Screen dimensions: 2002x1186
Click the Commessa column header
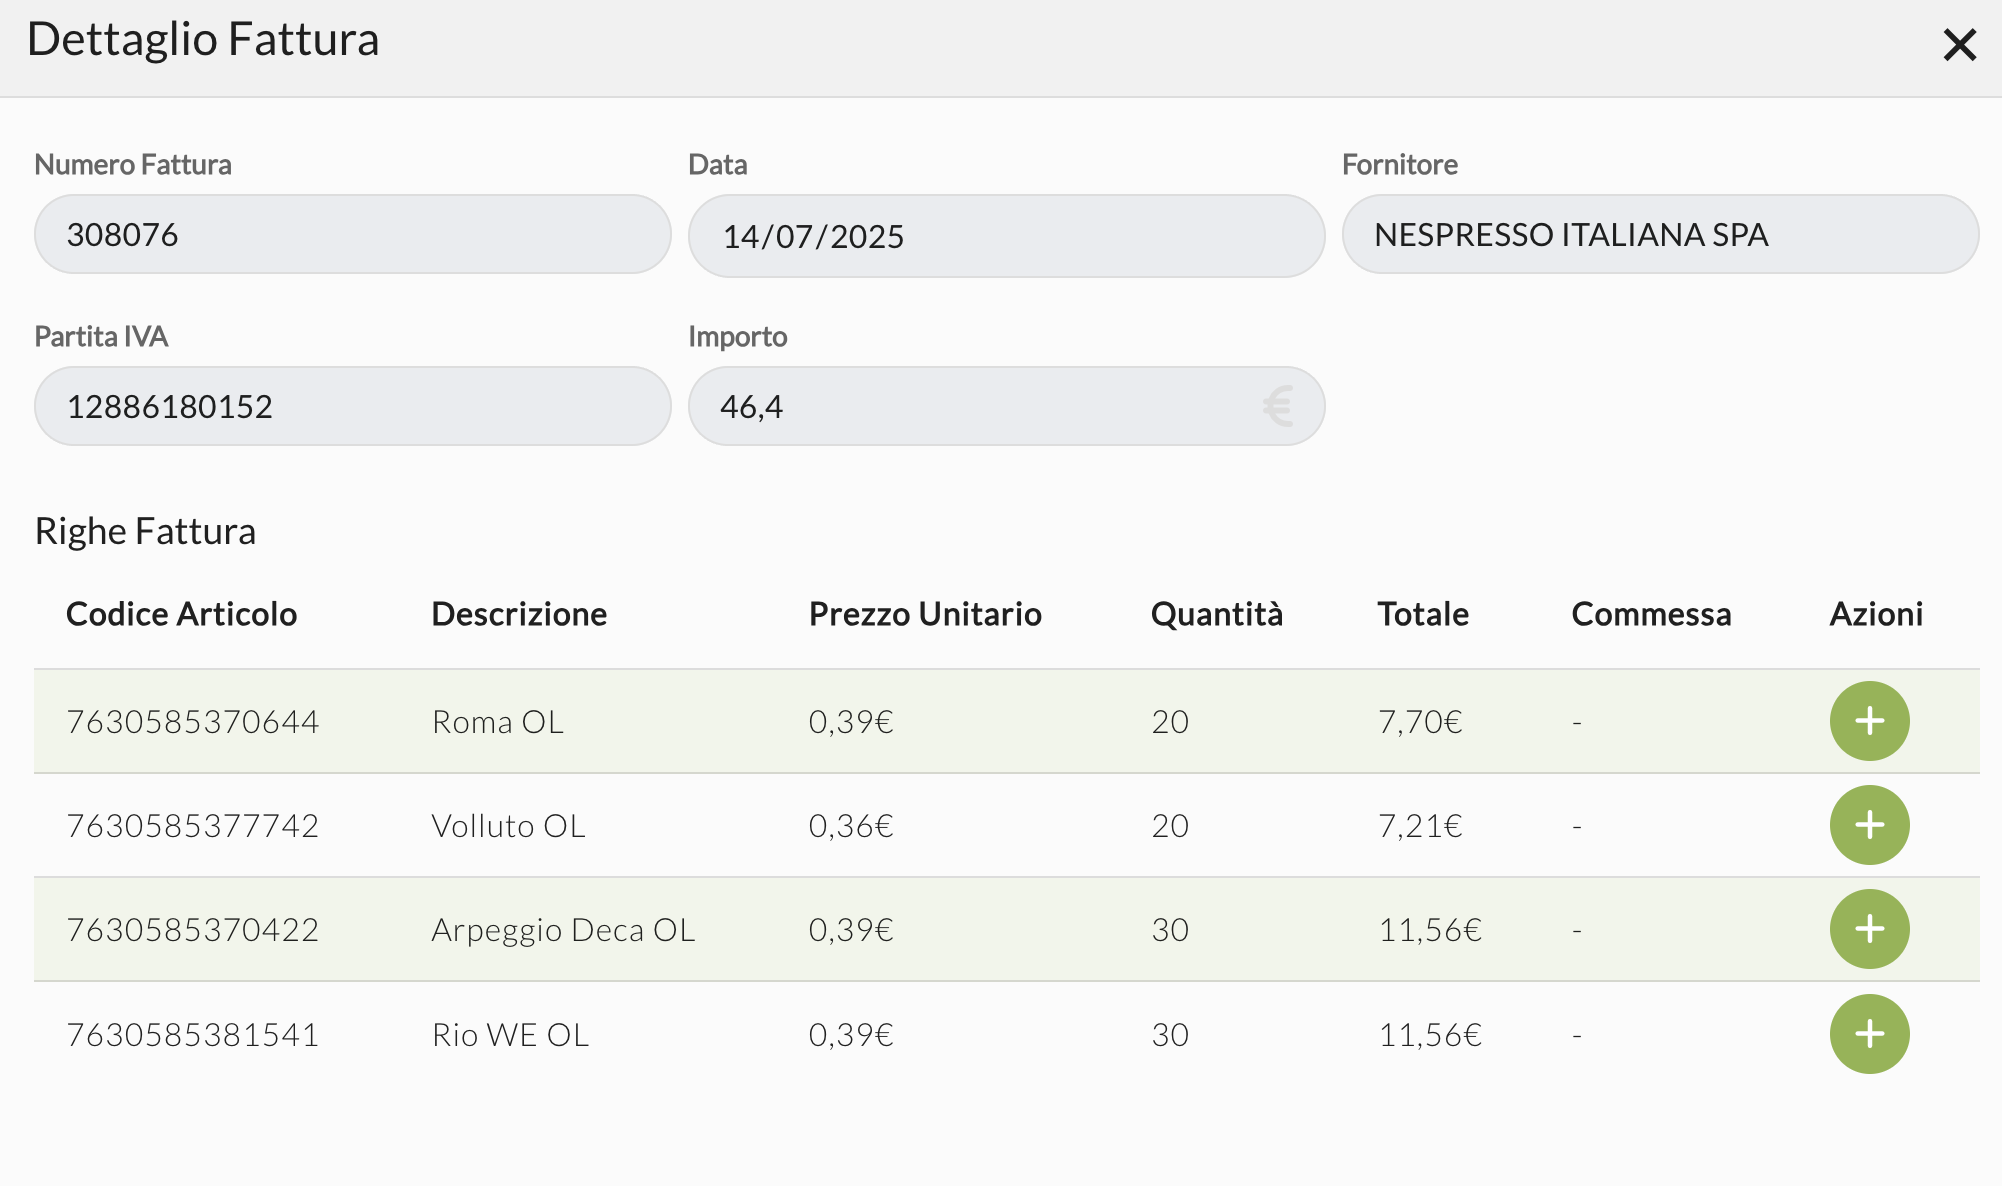click(x=1651, y=614)
